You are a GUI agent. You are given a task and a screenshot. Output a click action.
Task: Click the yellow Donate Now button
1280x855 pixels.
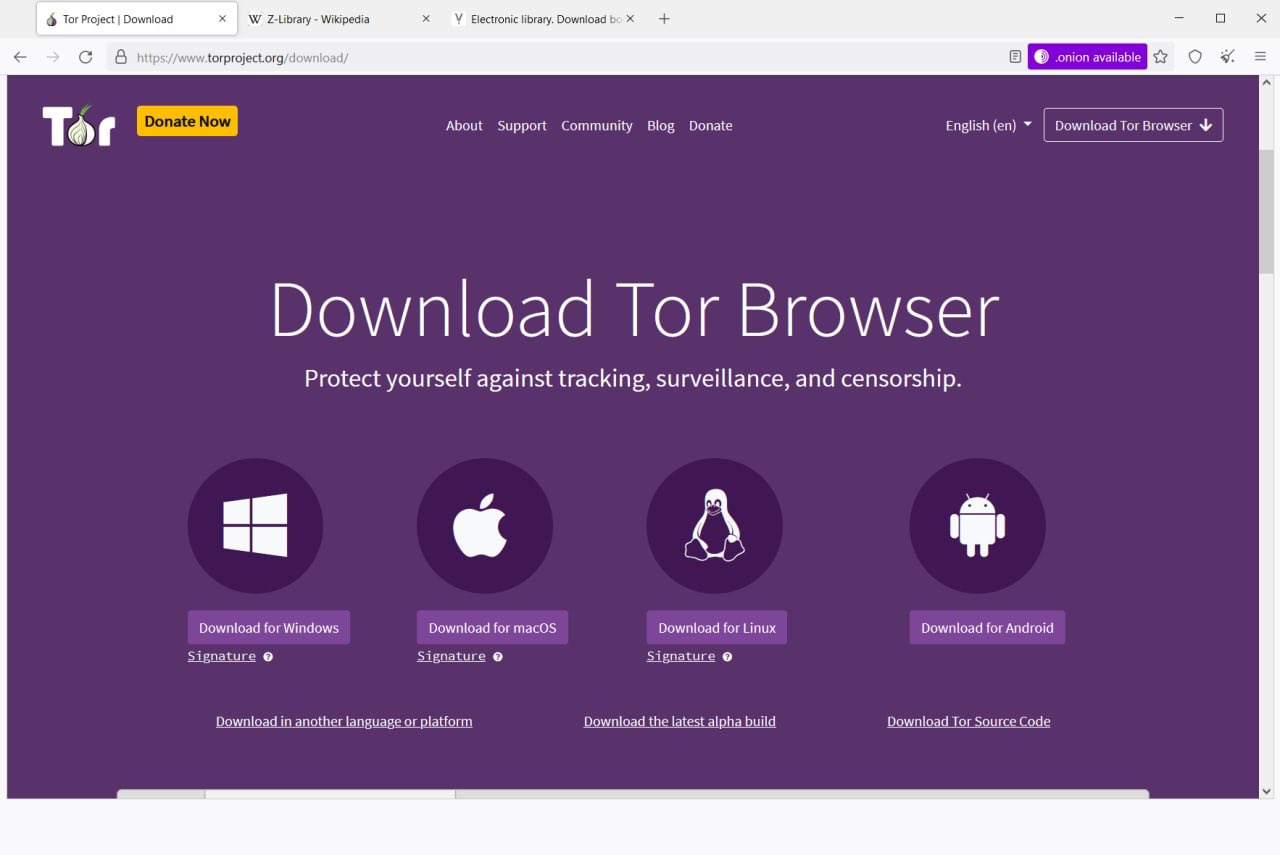pyautogui.click(x=187, y=121)
